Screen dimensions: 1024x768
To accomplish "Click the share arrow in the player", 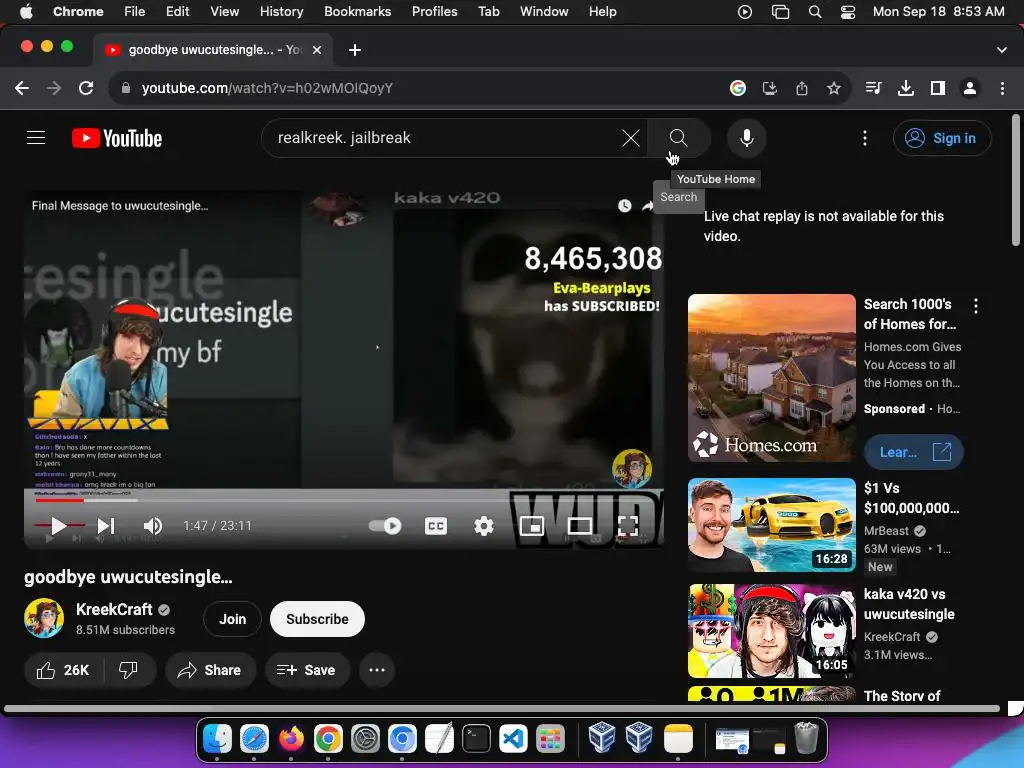I will click(647, 206).
